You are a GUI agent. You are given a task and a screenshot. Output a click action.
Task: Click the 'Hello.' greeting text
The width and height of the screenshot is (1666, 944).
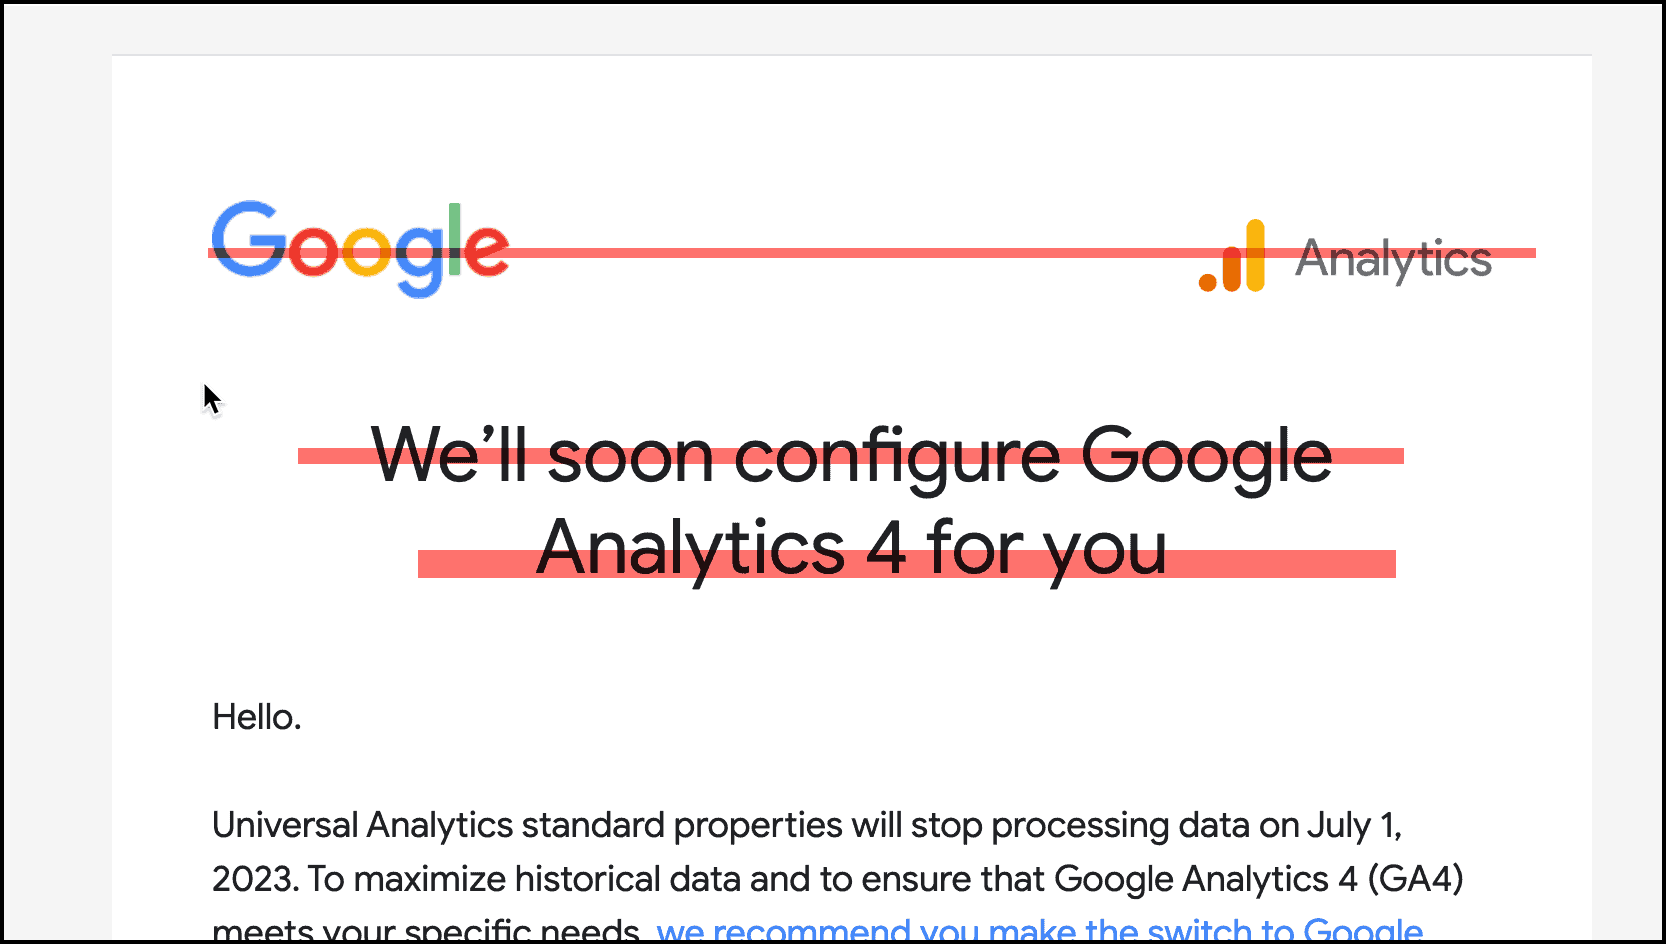pyautogui.click(x=257, y=717)
